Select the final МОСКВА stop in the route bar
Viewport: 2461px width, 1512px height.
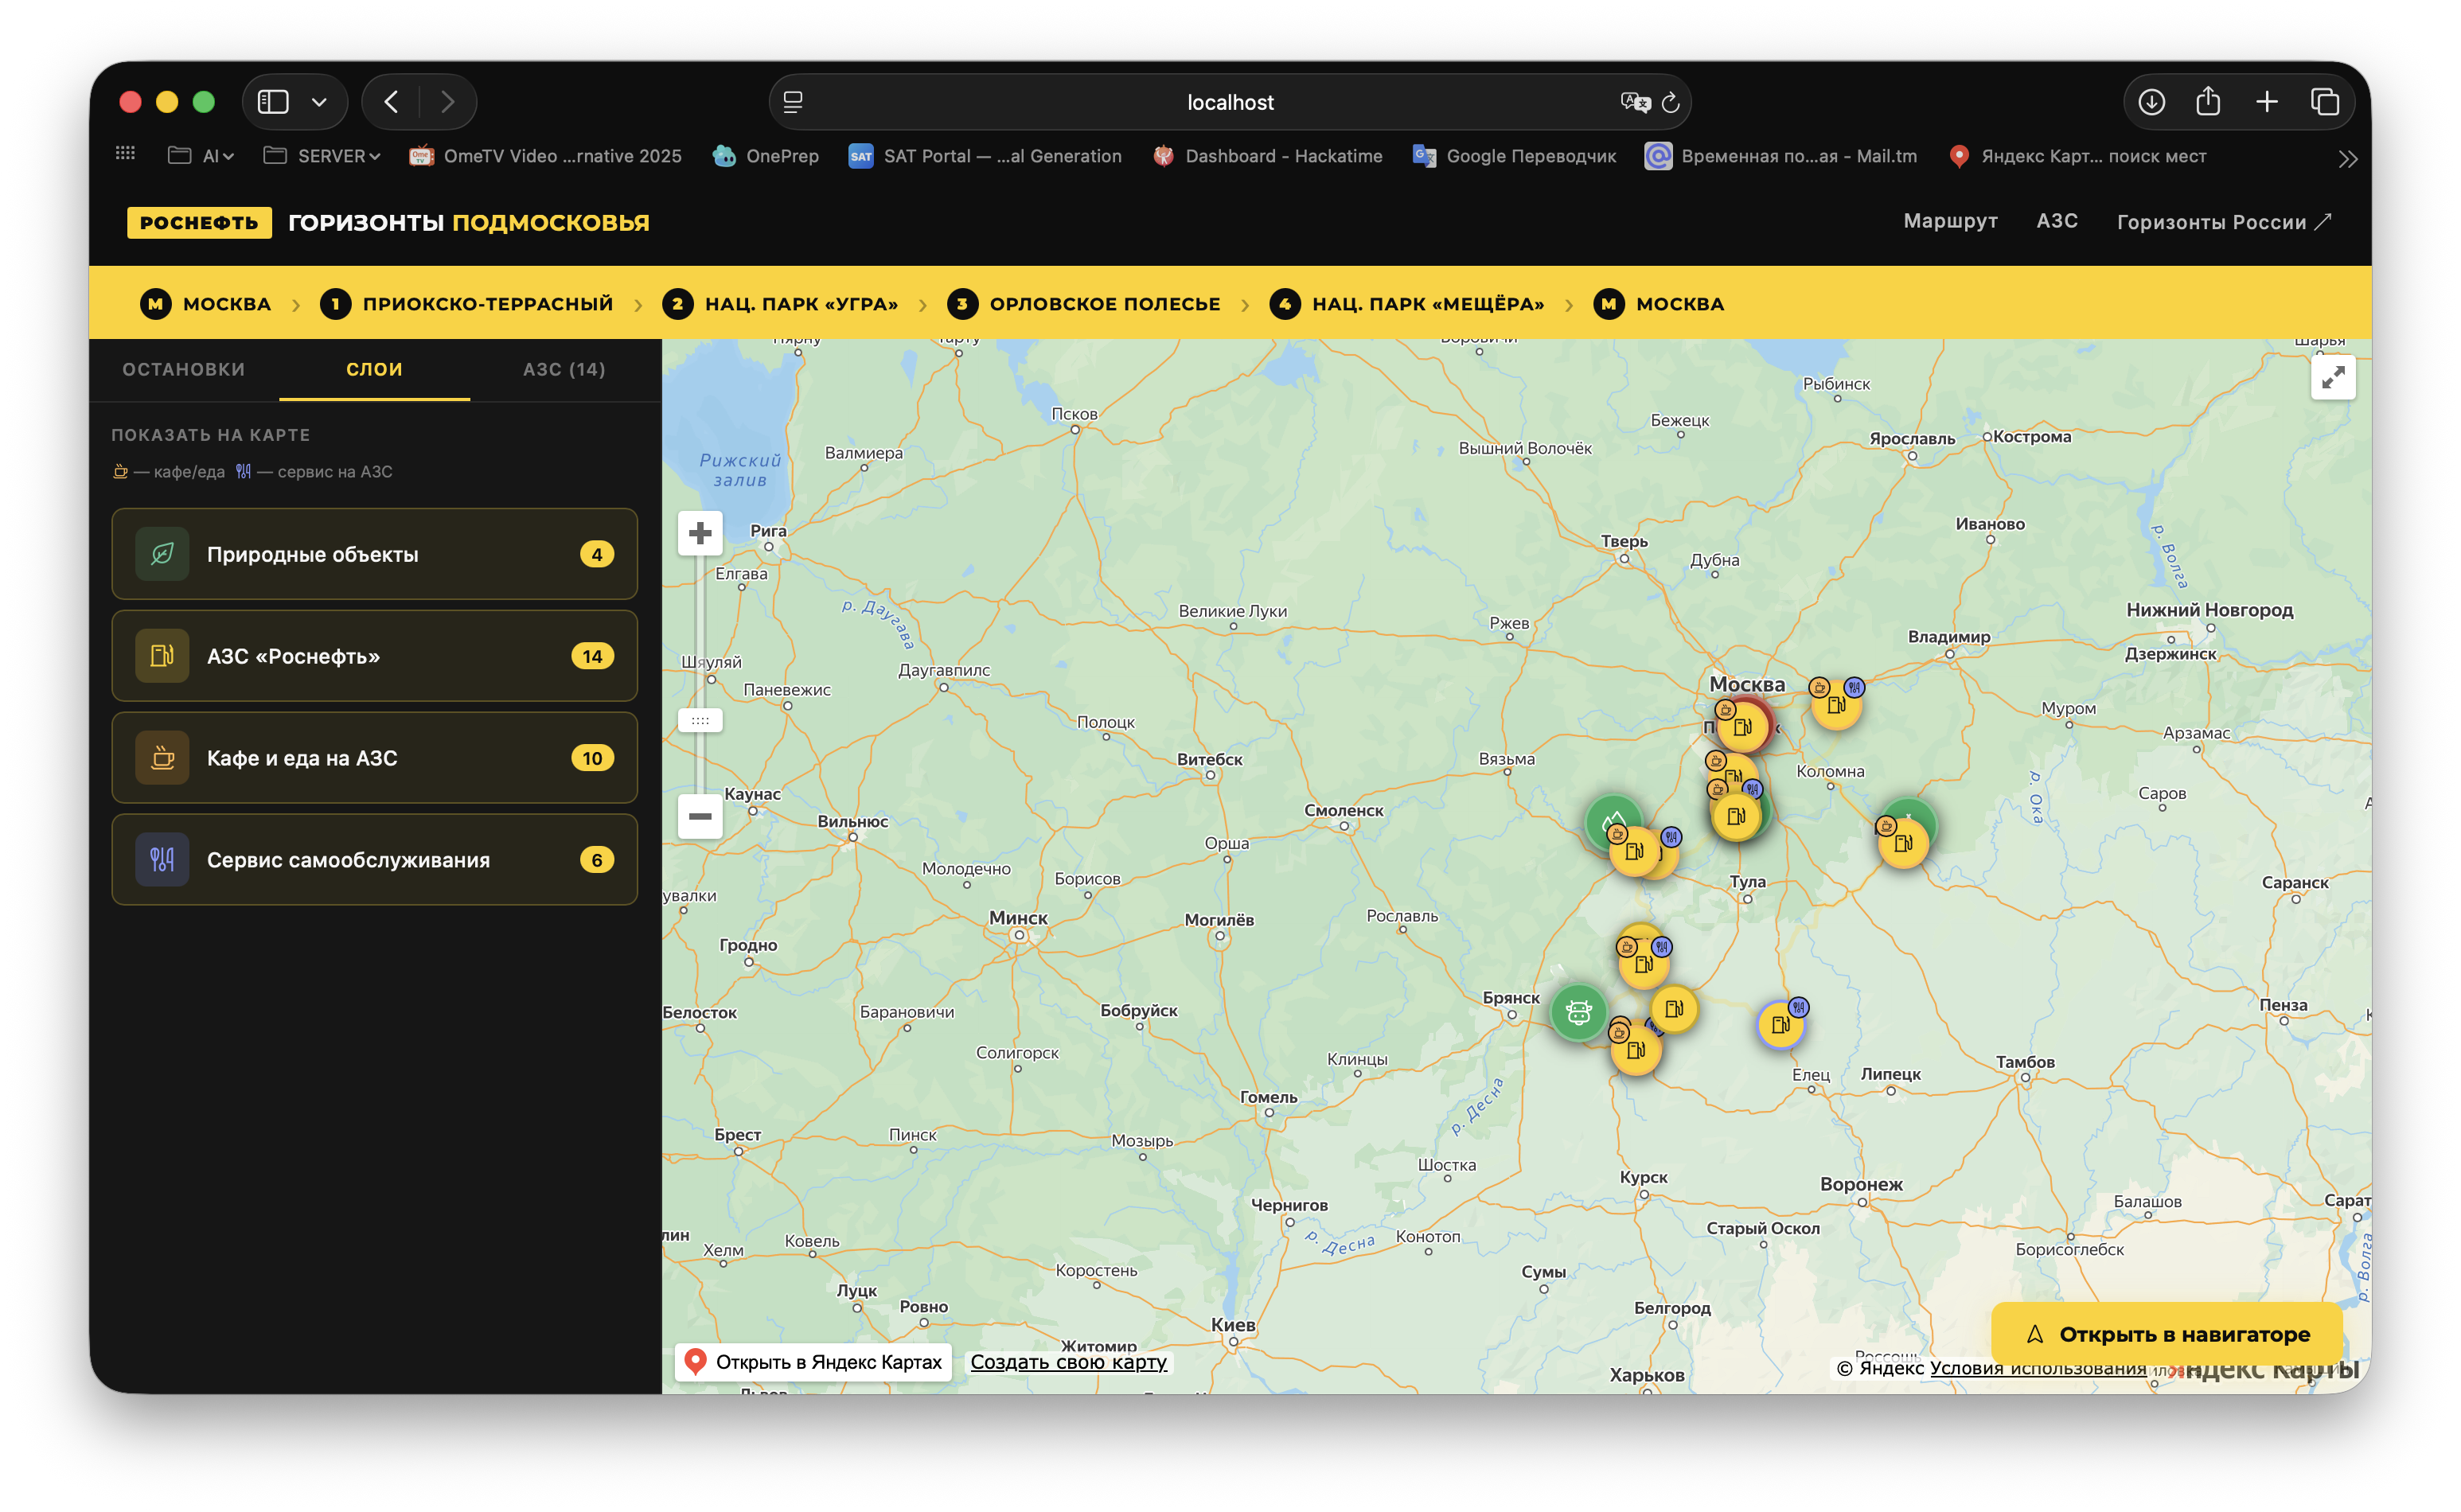pyautogui.click(x=1658, y=304)
